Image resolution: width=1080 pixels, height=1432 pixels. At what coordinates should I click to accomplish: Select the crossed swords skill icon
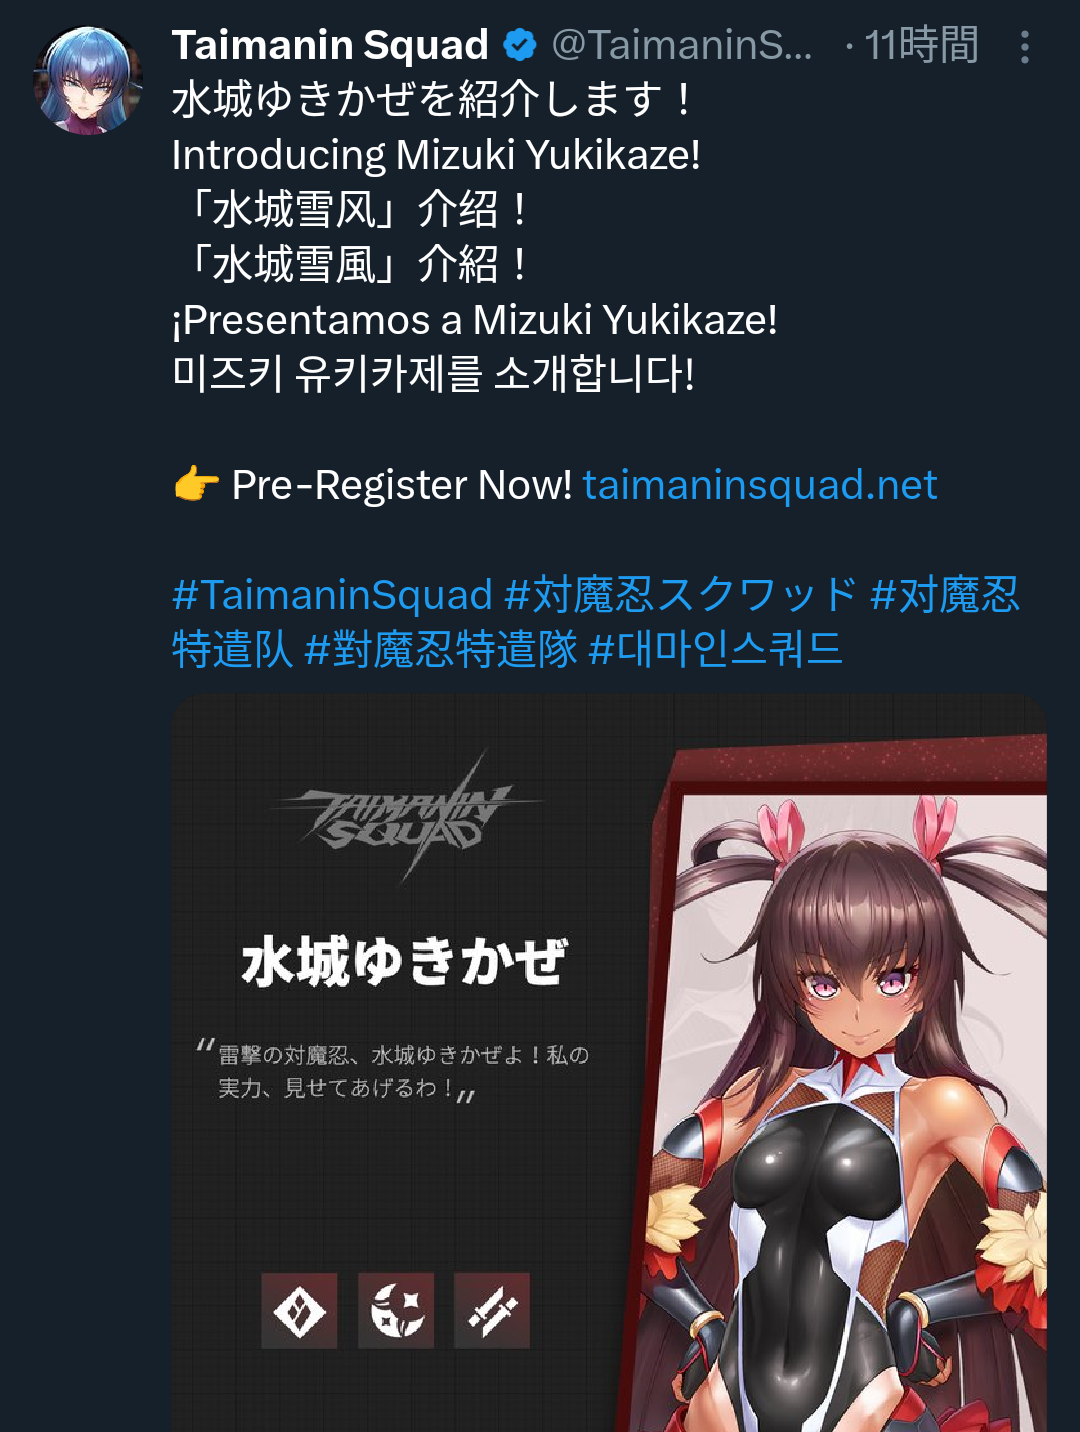coord(492,1310)
